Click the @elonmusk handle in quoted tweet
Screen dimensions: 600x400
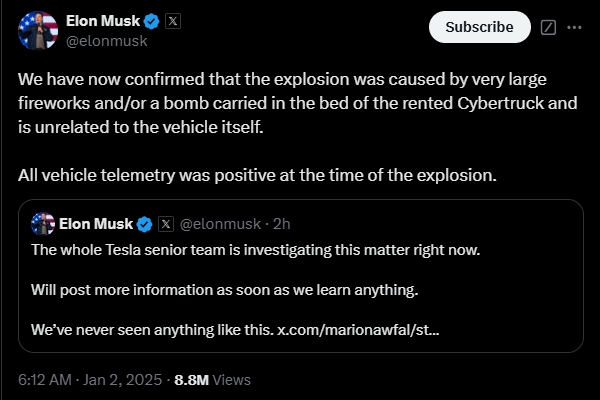[220, 222]
